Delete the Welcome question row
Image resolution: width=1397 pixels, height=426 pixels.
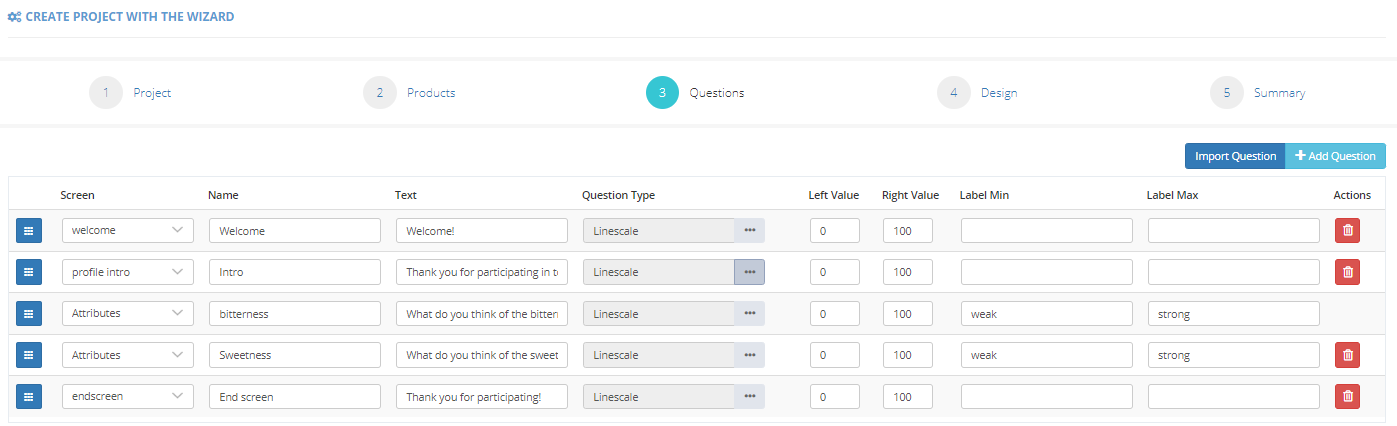click(x=1347, y=231)
